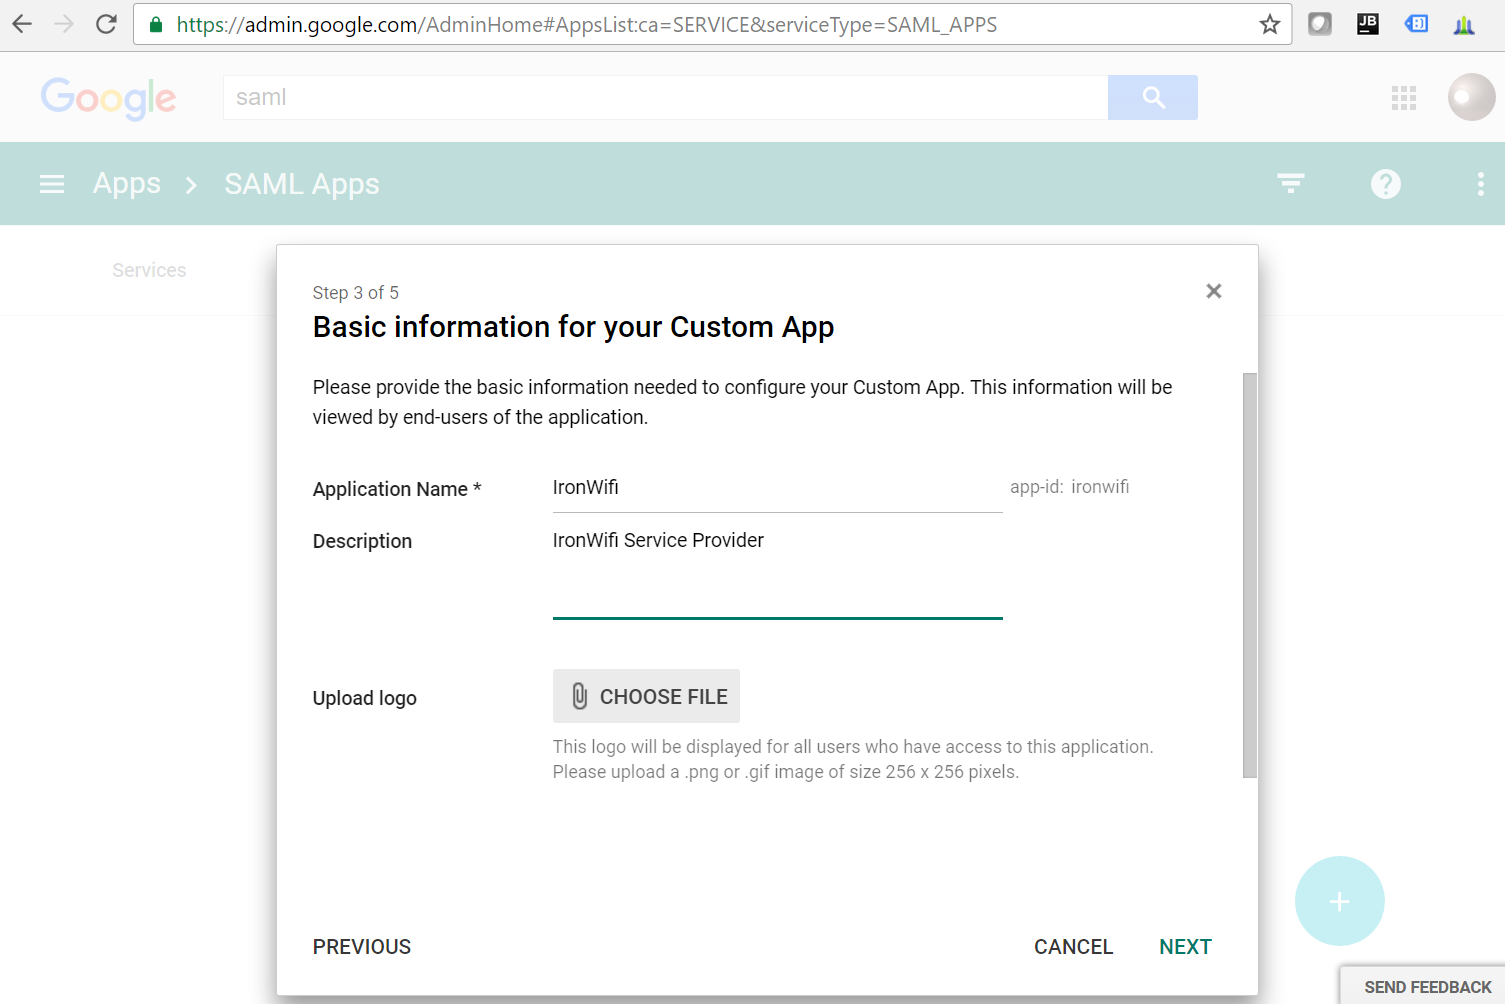Viewport: 1505px width, 1004px height.
Task: Open the navigation hamburger menu
Action: [51, 183]
